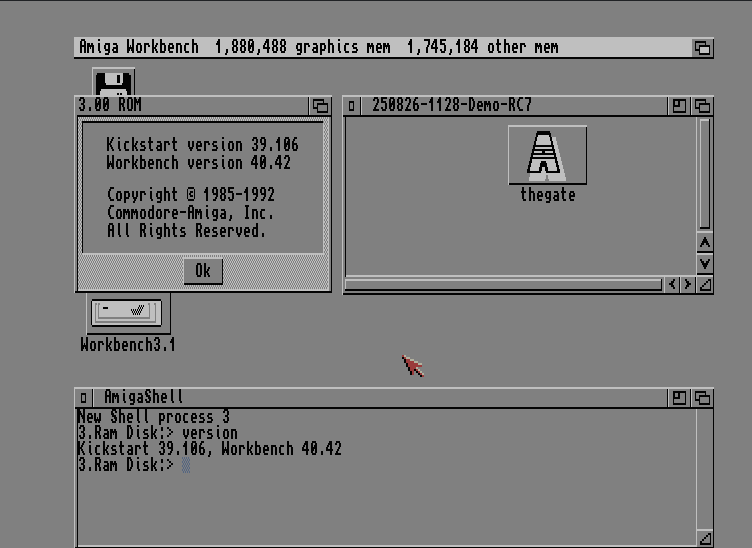Close the 250826-1128-Demo-RC7 window

pos(352,105)
